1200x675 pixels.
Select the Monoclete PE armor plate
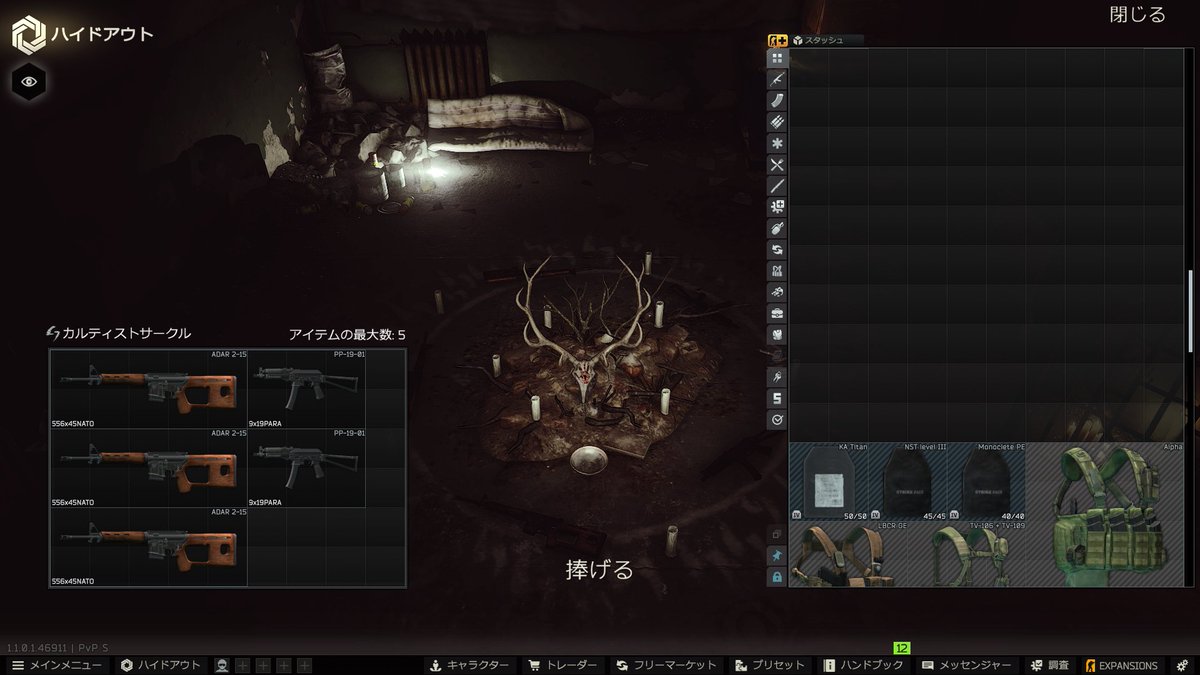(986, 481)
